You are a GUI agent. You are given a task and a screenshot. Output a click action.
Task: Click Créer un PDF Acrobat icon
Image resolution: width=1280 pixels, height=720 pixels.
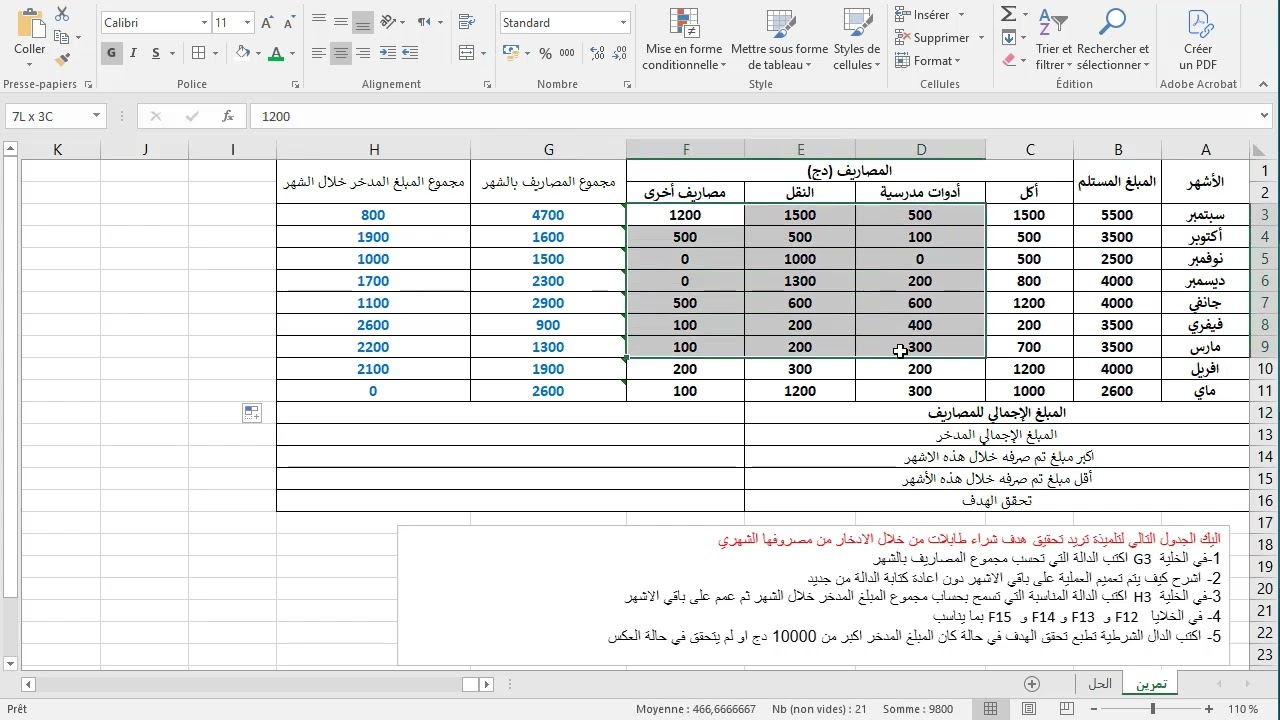[1198, 40]
